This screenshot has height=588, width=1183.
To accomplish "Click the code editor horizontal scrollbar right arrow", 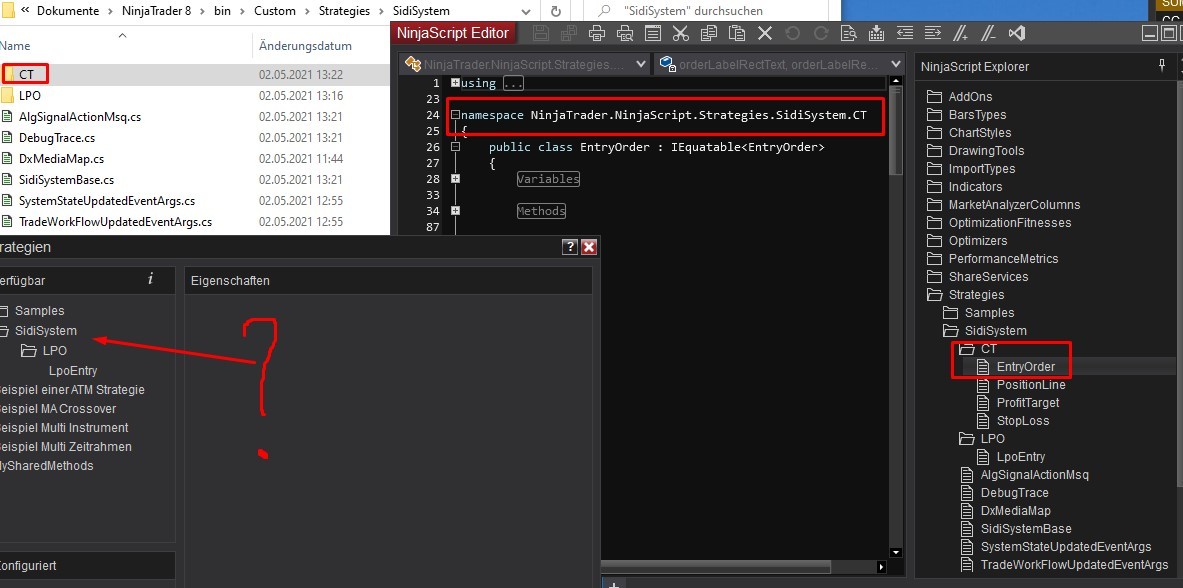I will coord(880,567).
